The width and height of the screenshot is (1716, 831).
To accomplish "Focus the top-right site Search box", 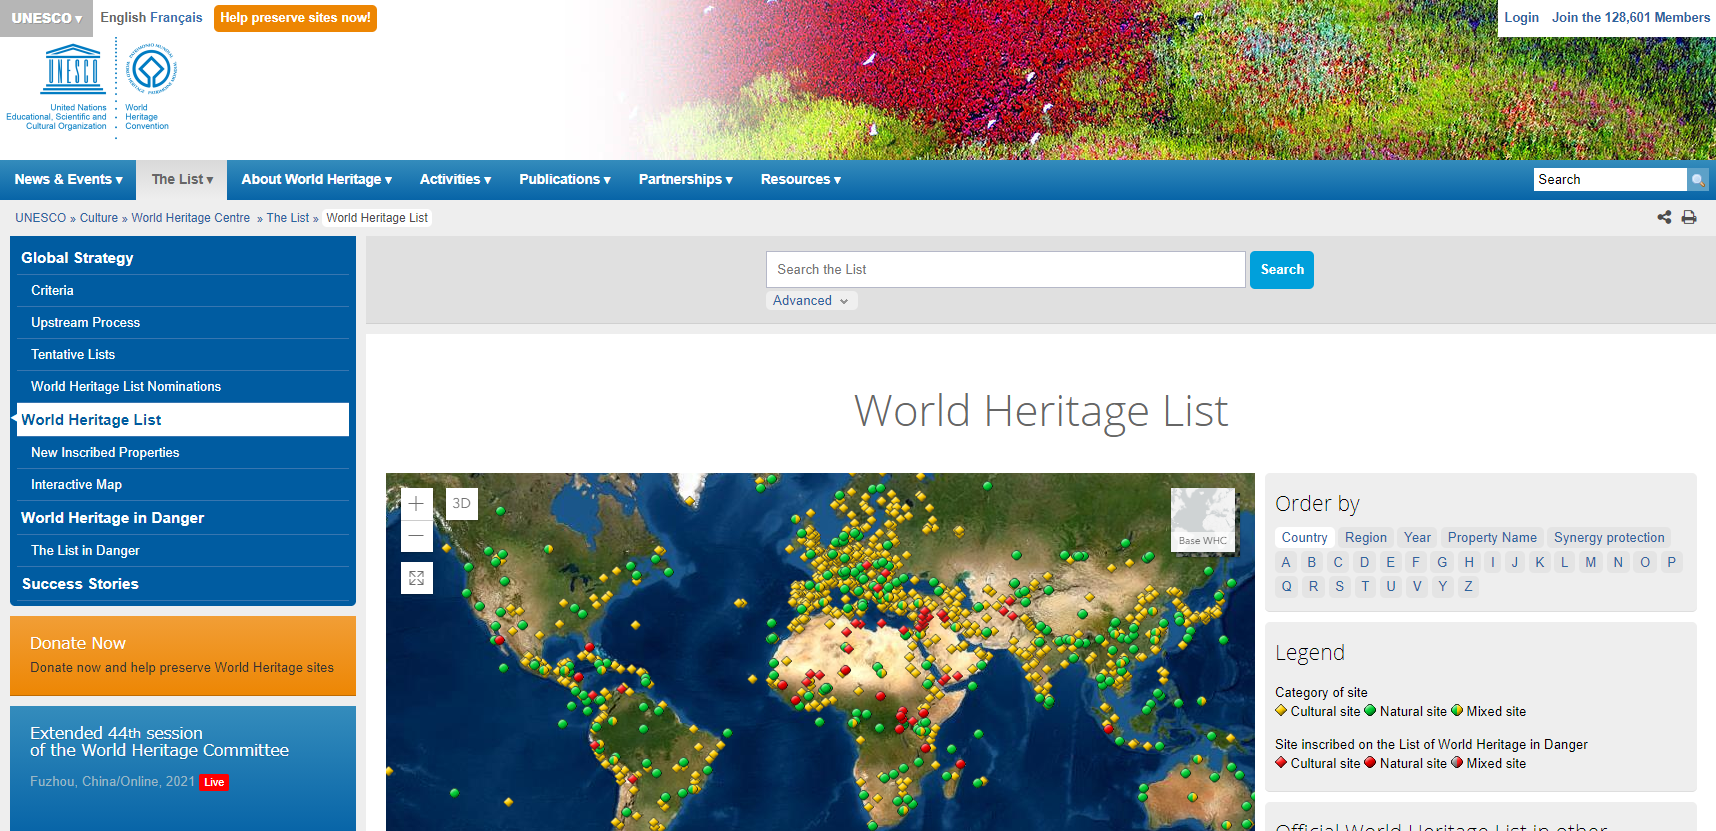I will click(x=1610, y=180).
